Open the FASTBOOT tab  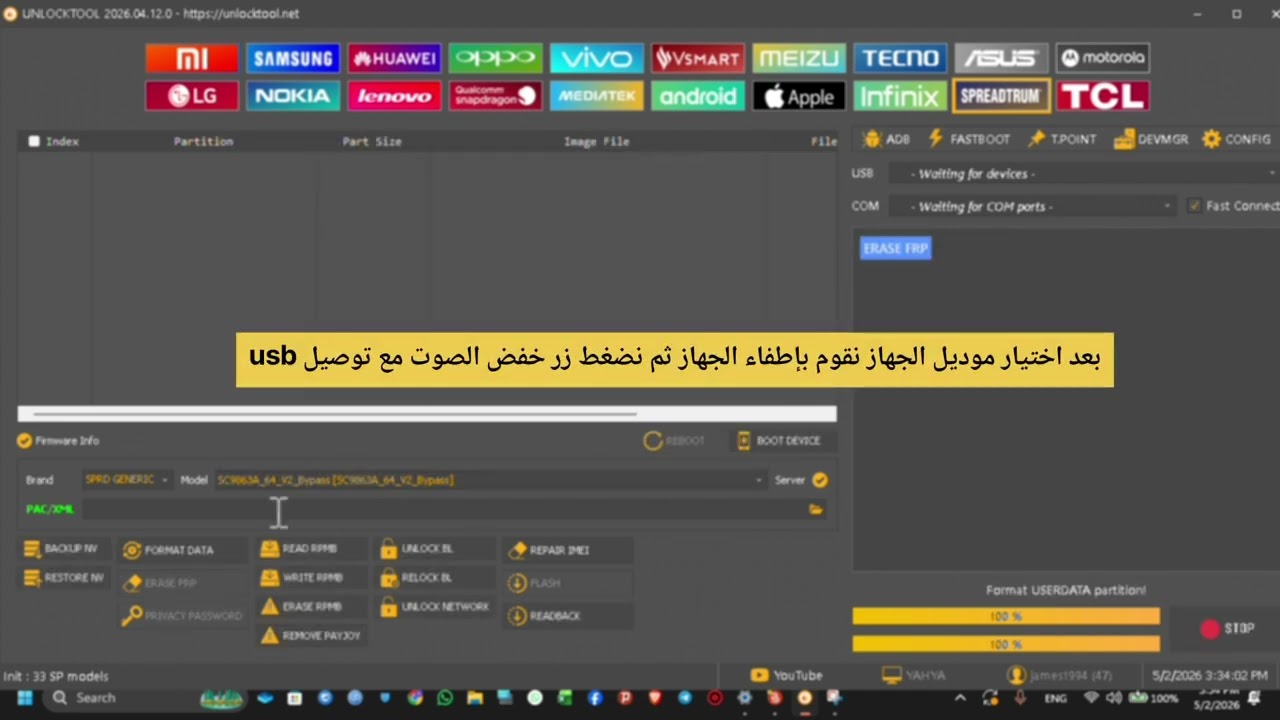tap(969, 139)
